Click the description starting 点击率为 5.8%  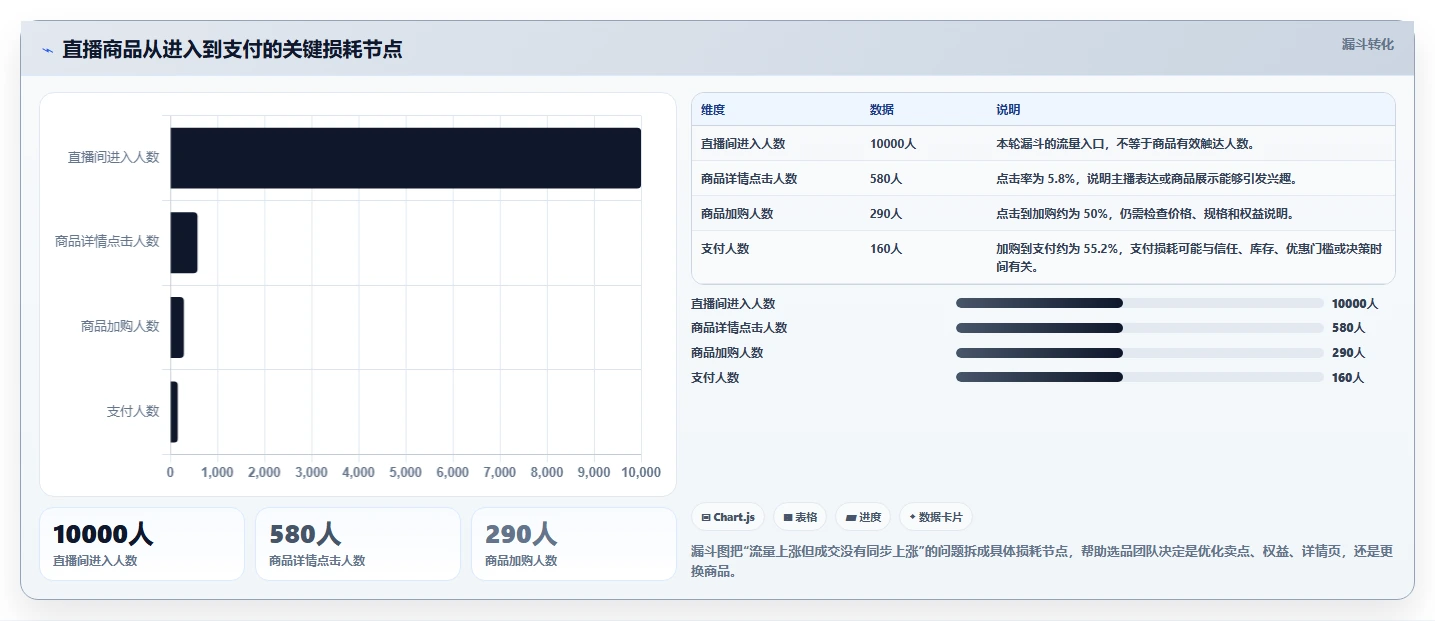[1146, 179]
